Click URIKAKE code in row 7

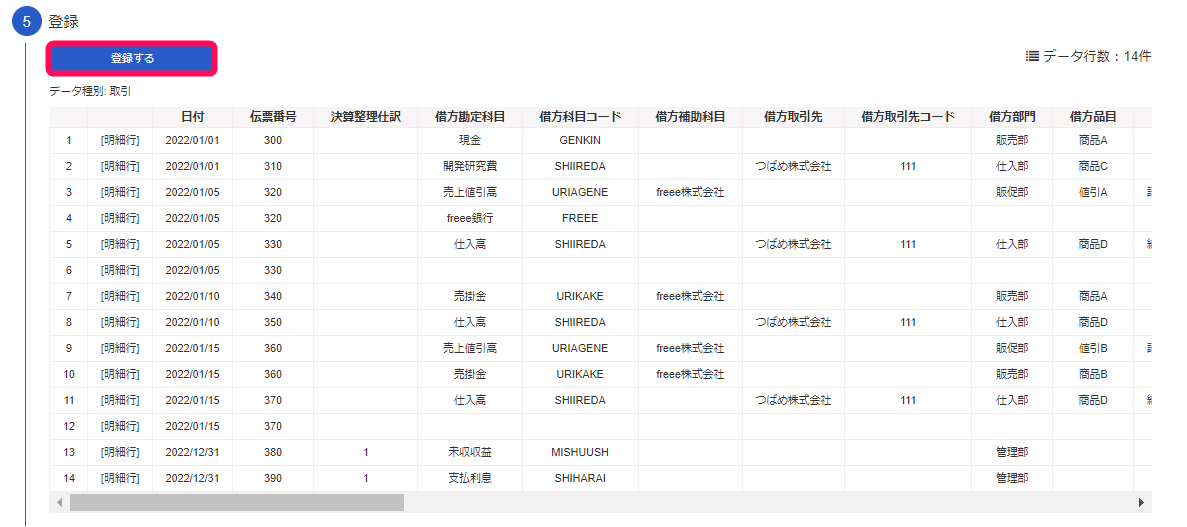580,296
